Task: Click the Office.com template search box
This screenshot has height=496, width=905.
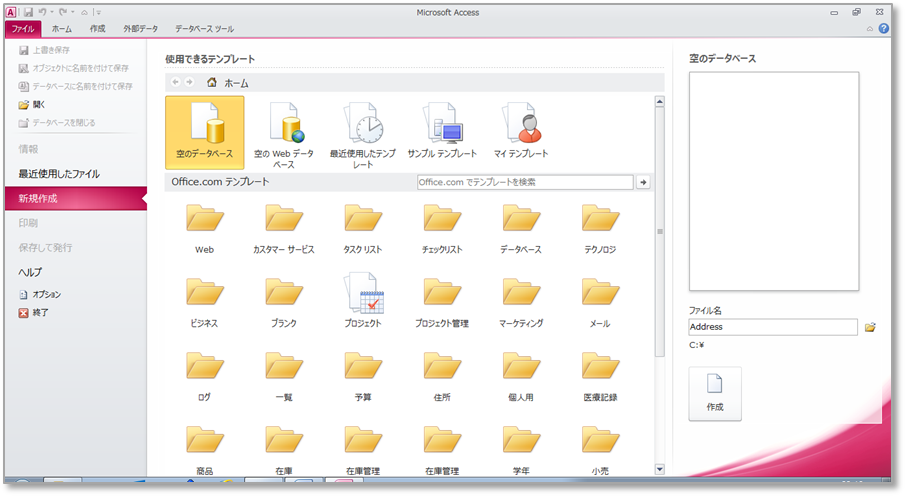Action: [525, 182]
